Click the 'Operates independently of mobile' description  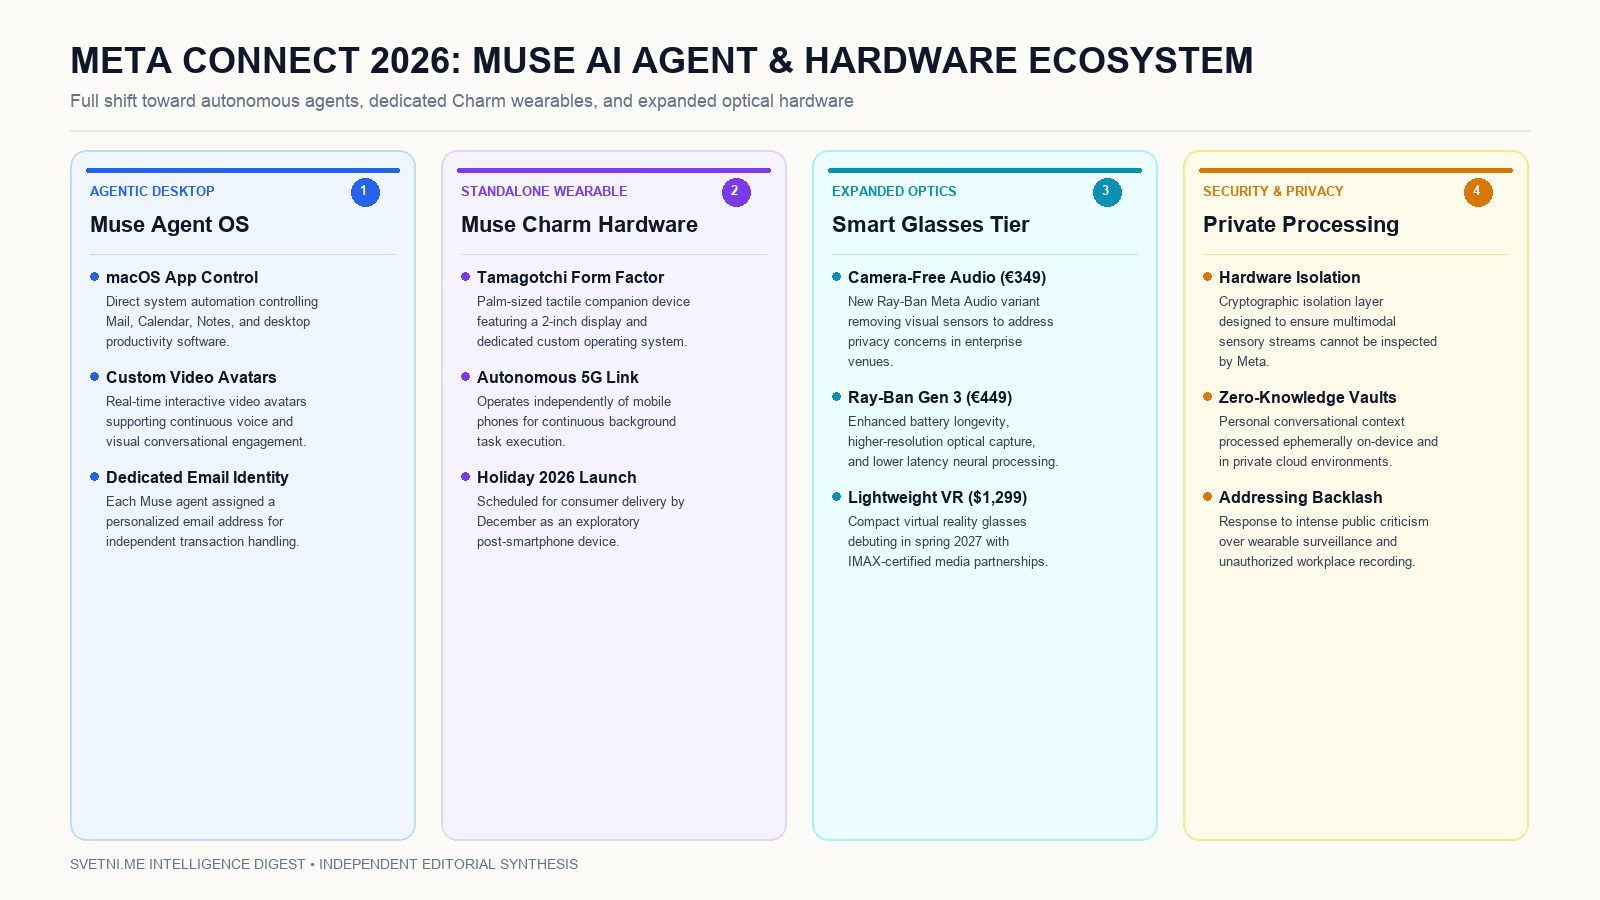576,421
